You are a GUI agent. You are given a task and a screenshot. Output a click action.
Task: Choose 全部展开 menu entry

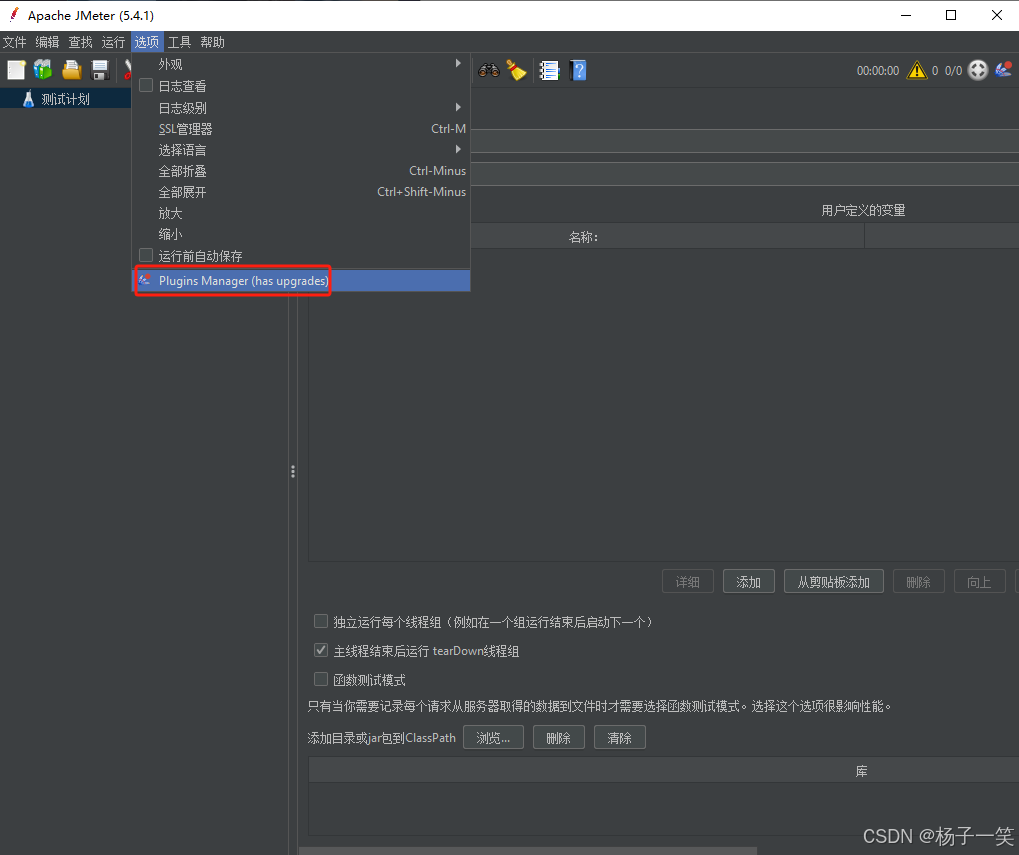click(302, 192)
